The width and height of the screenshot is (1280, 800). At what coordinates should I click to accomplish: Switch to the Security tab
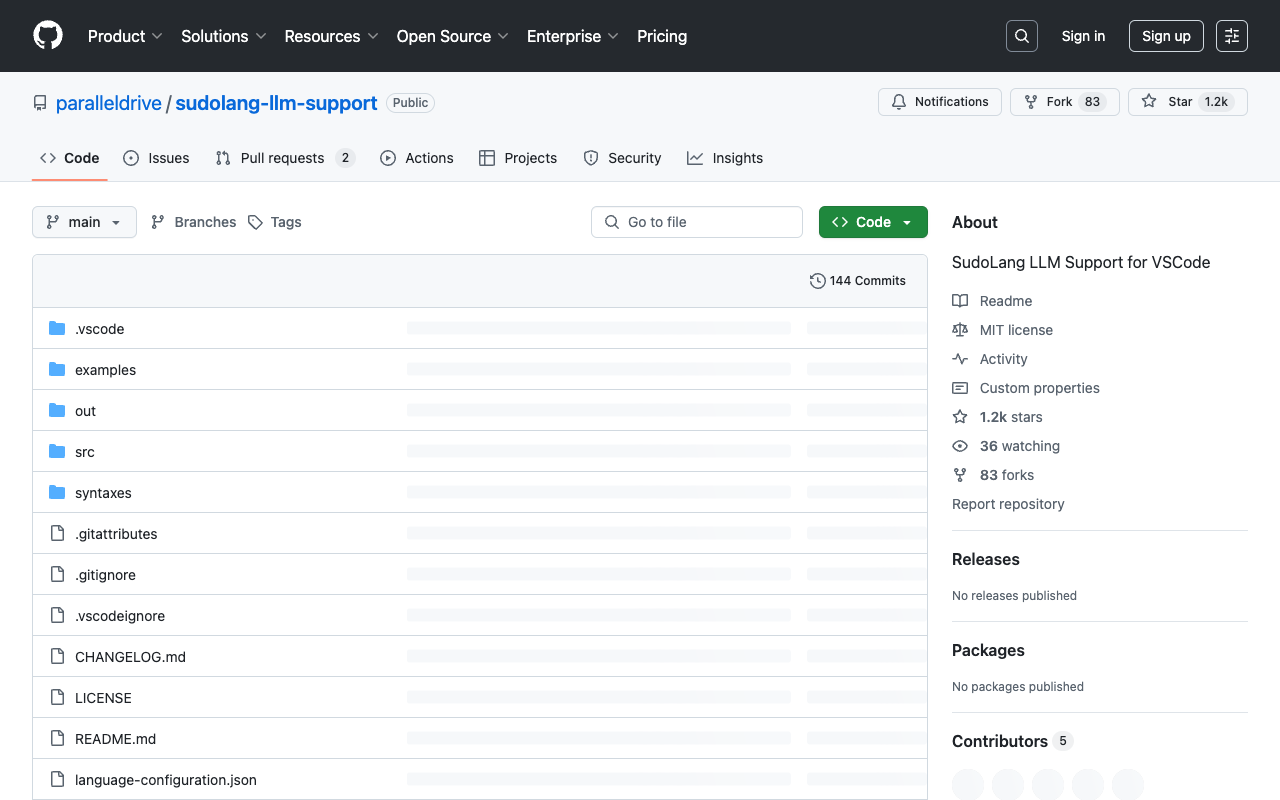pos(622,158)
